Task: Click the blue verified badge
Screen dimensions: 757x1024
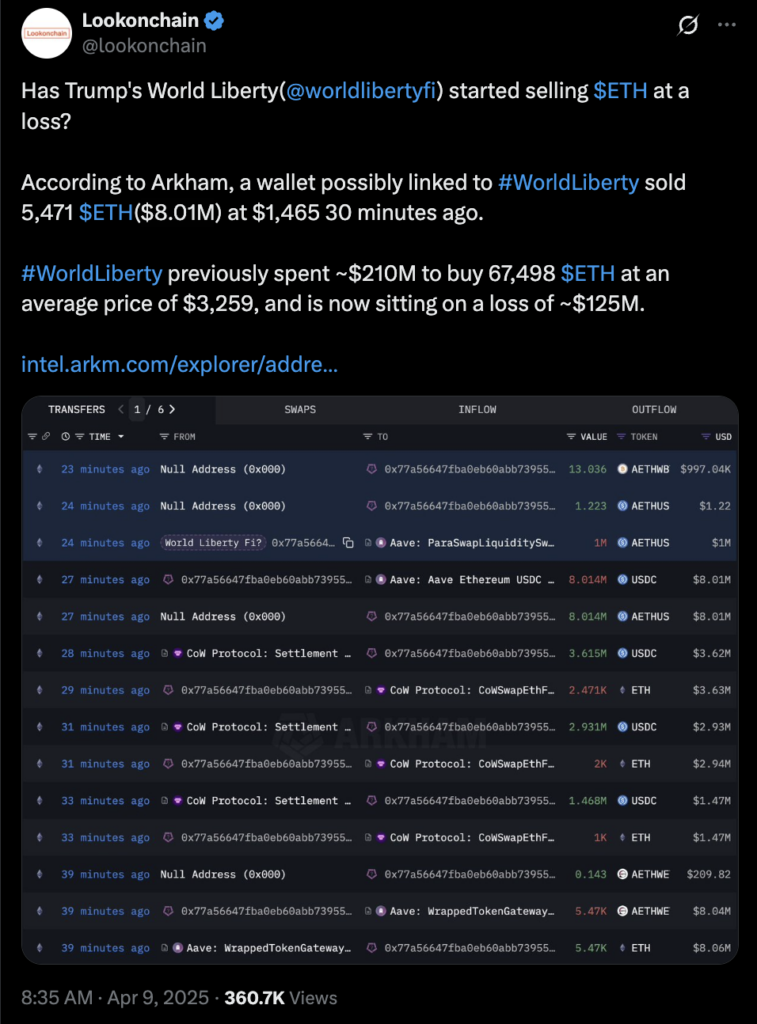Action: 214,21
